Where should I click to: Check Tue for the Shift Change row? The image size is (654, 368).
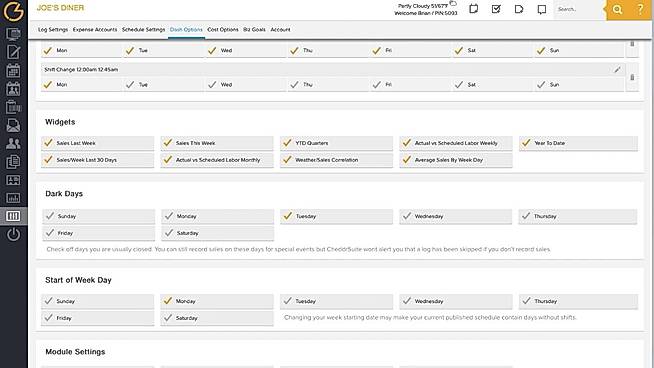coord(164,85)
